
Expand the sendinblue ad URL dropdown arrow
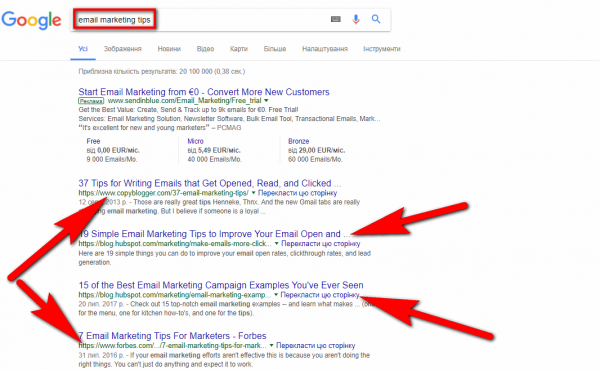(x=266, y=101)
